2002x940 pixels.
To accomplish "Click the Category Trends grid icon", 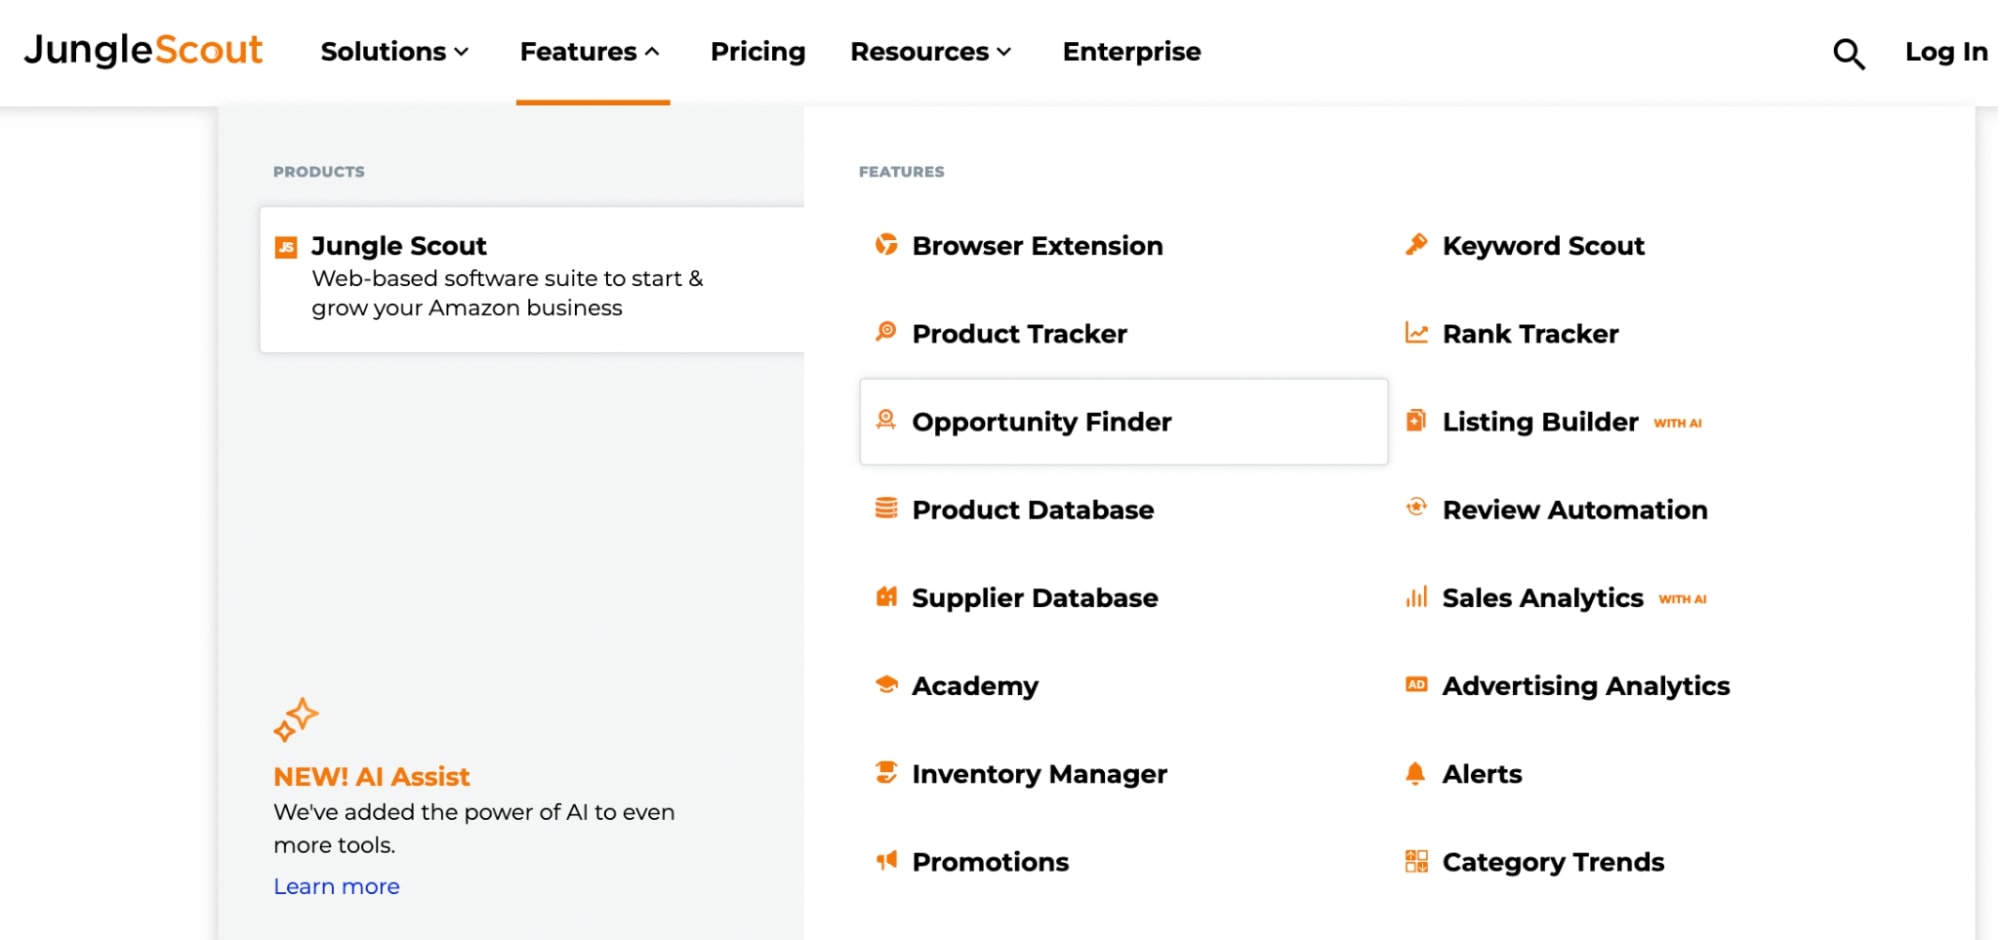I will tap(1416, 861).
